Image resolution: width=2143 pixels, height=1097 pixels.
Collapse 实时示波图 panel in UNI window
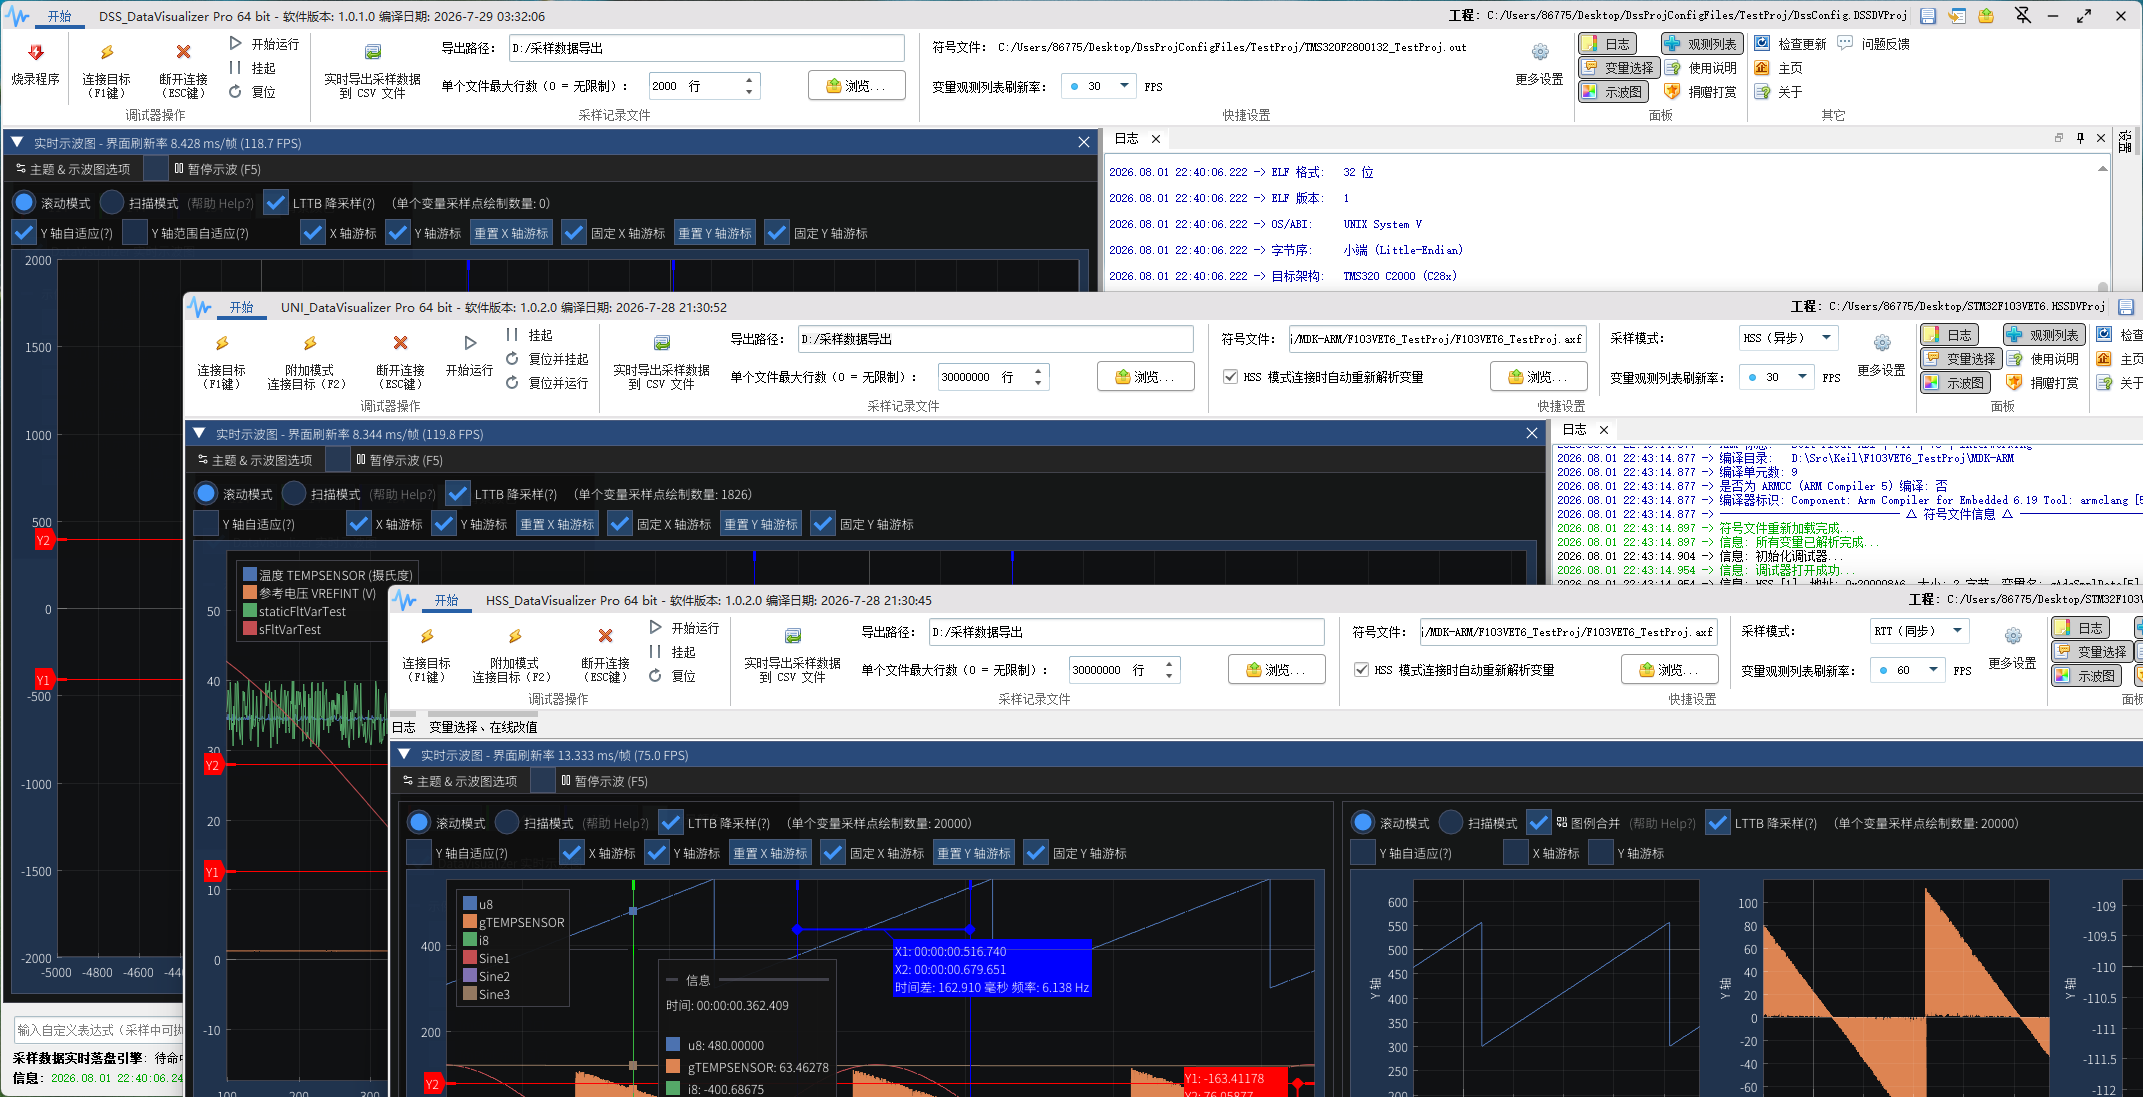(x=199, y=434)
